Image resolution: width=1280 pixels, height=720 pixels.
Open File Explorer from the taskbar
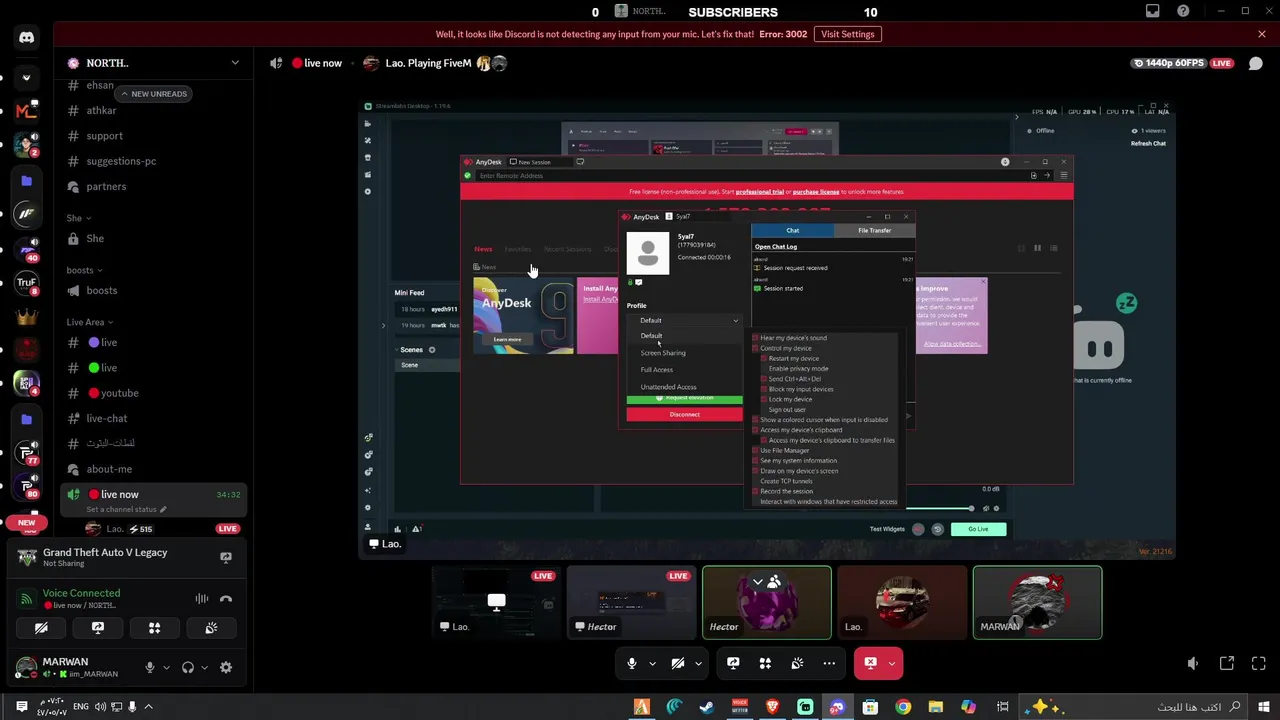coord(936,707)
